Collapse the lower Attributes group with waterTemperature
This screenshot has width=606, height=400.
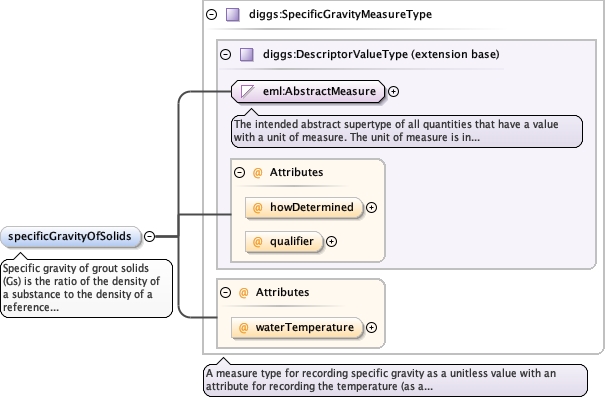(226, 292)
